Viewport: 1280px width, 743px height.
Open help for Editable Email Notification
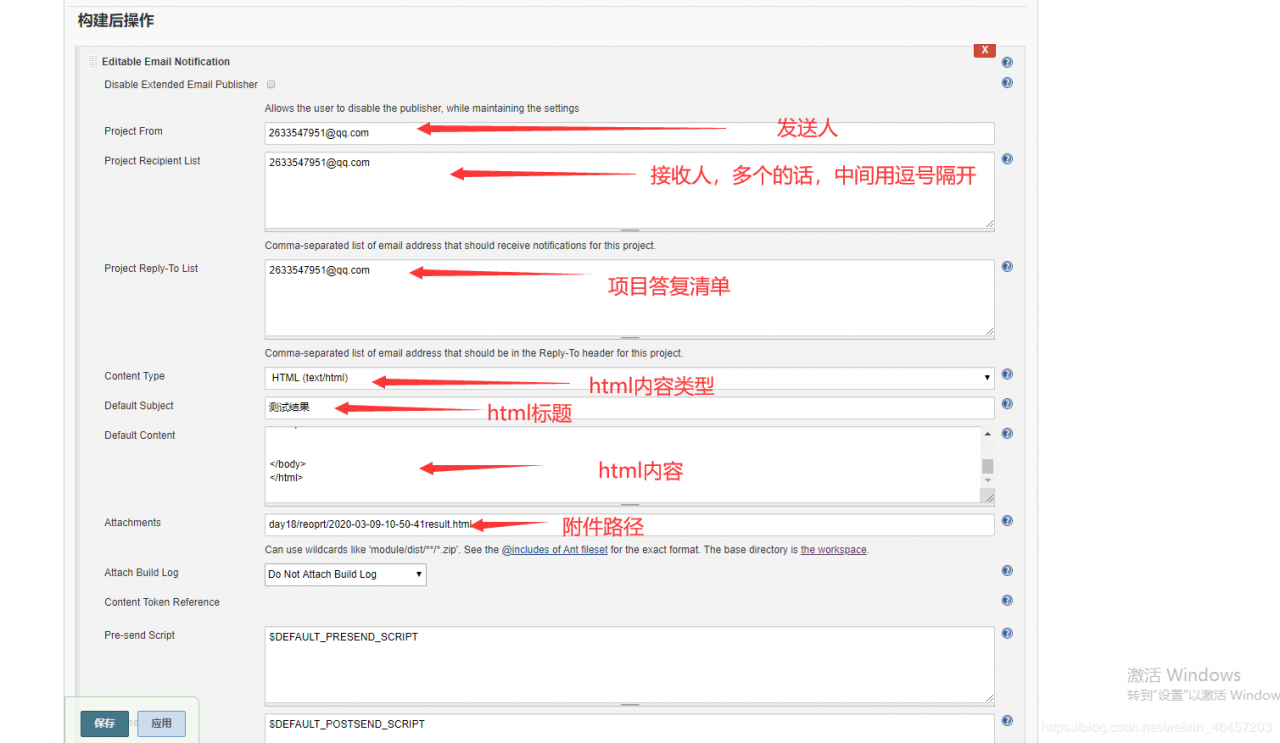click(1007, 62)
